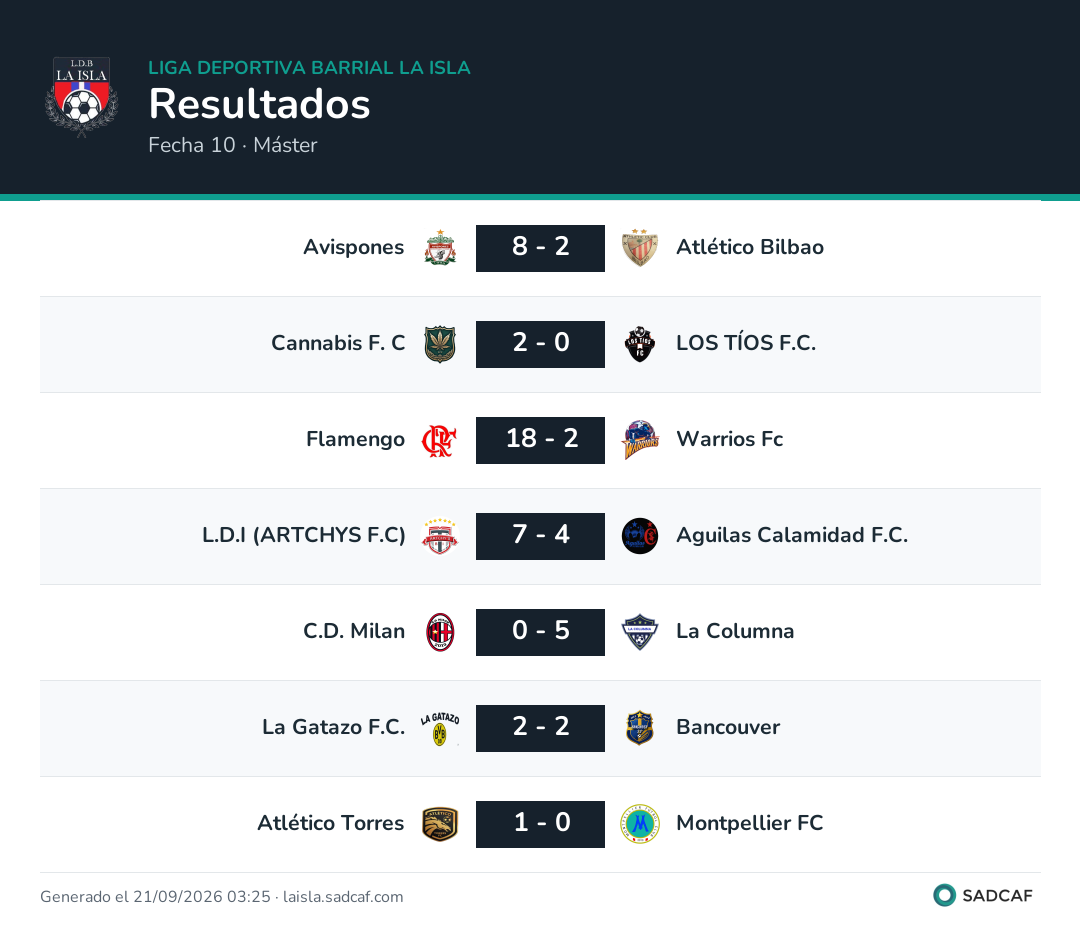Screen dimensions: 1080x948
Task: Click the Montpellier FC circular crest
Action: (x=640, y=824)
